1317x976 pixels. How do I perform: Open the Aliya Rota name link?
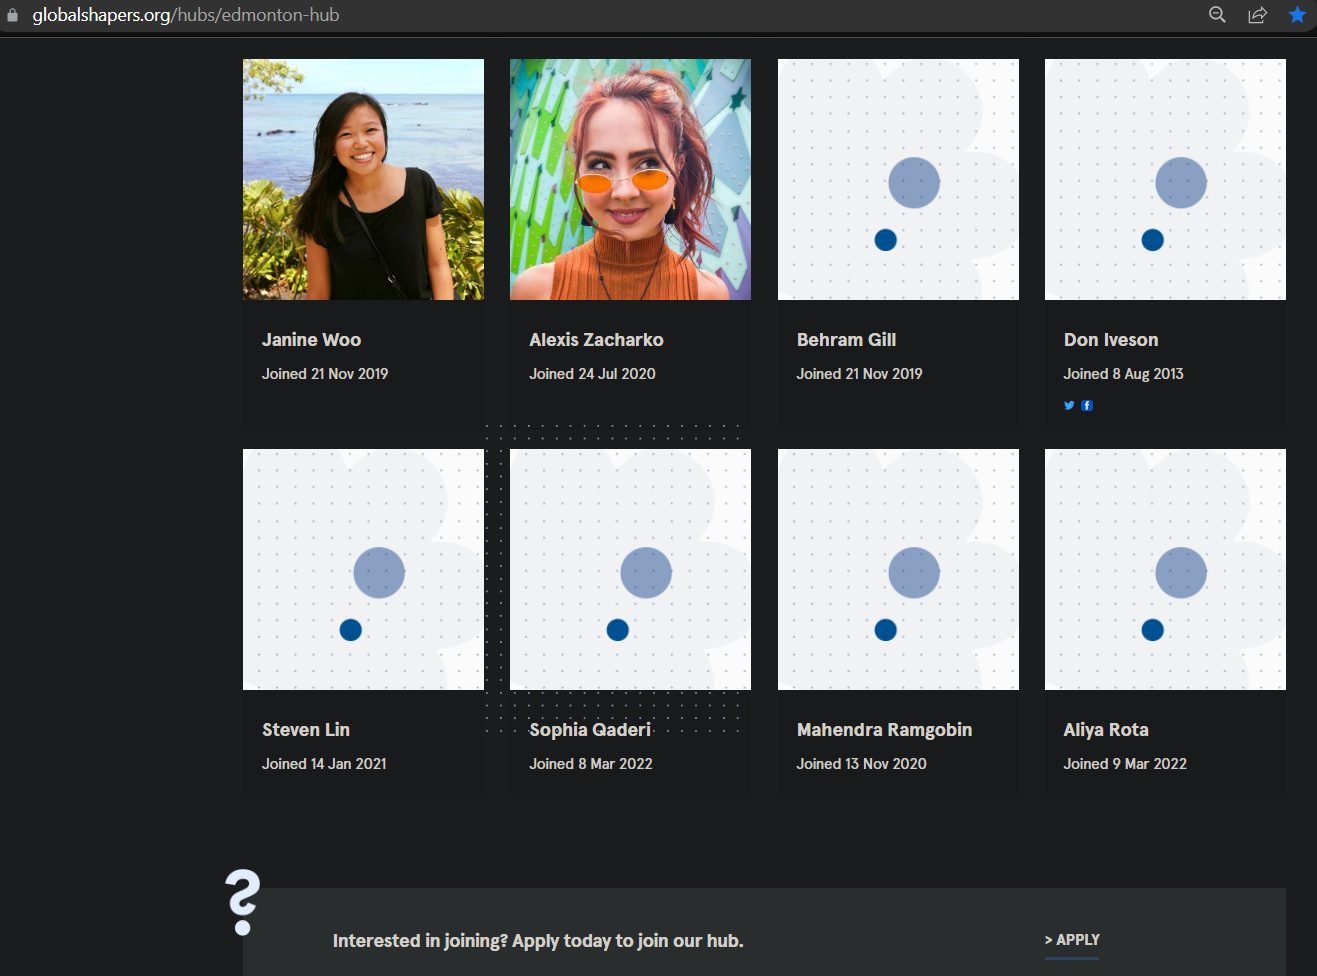1106,730
